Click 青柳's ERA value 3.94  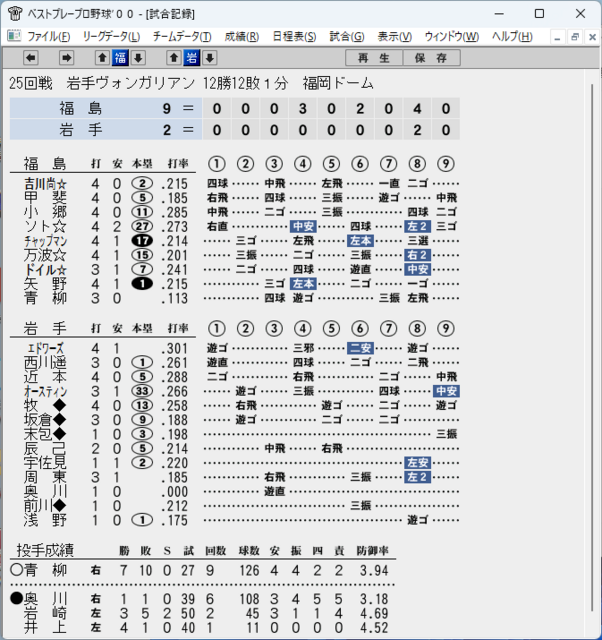(x=374, y=570)
